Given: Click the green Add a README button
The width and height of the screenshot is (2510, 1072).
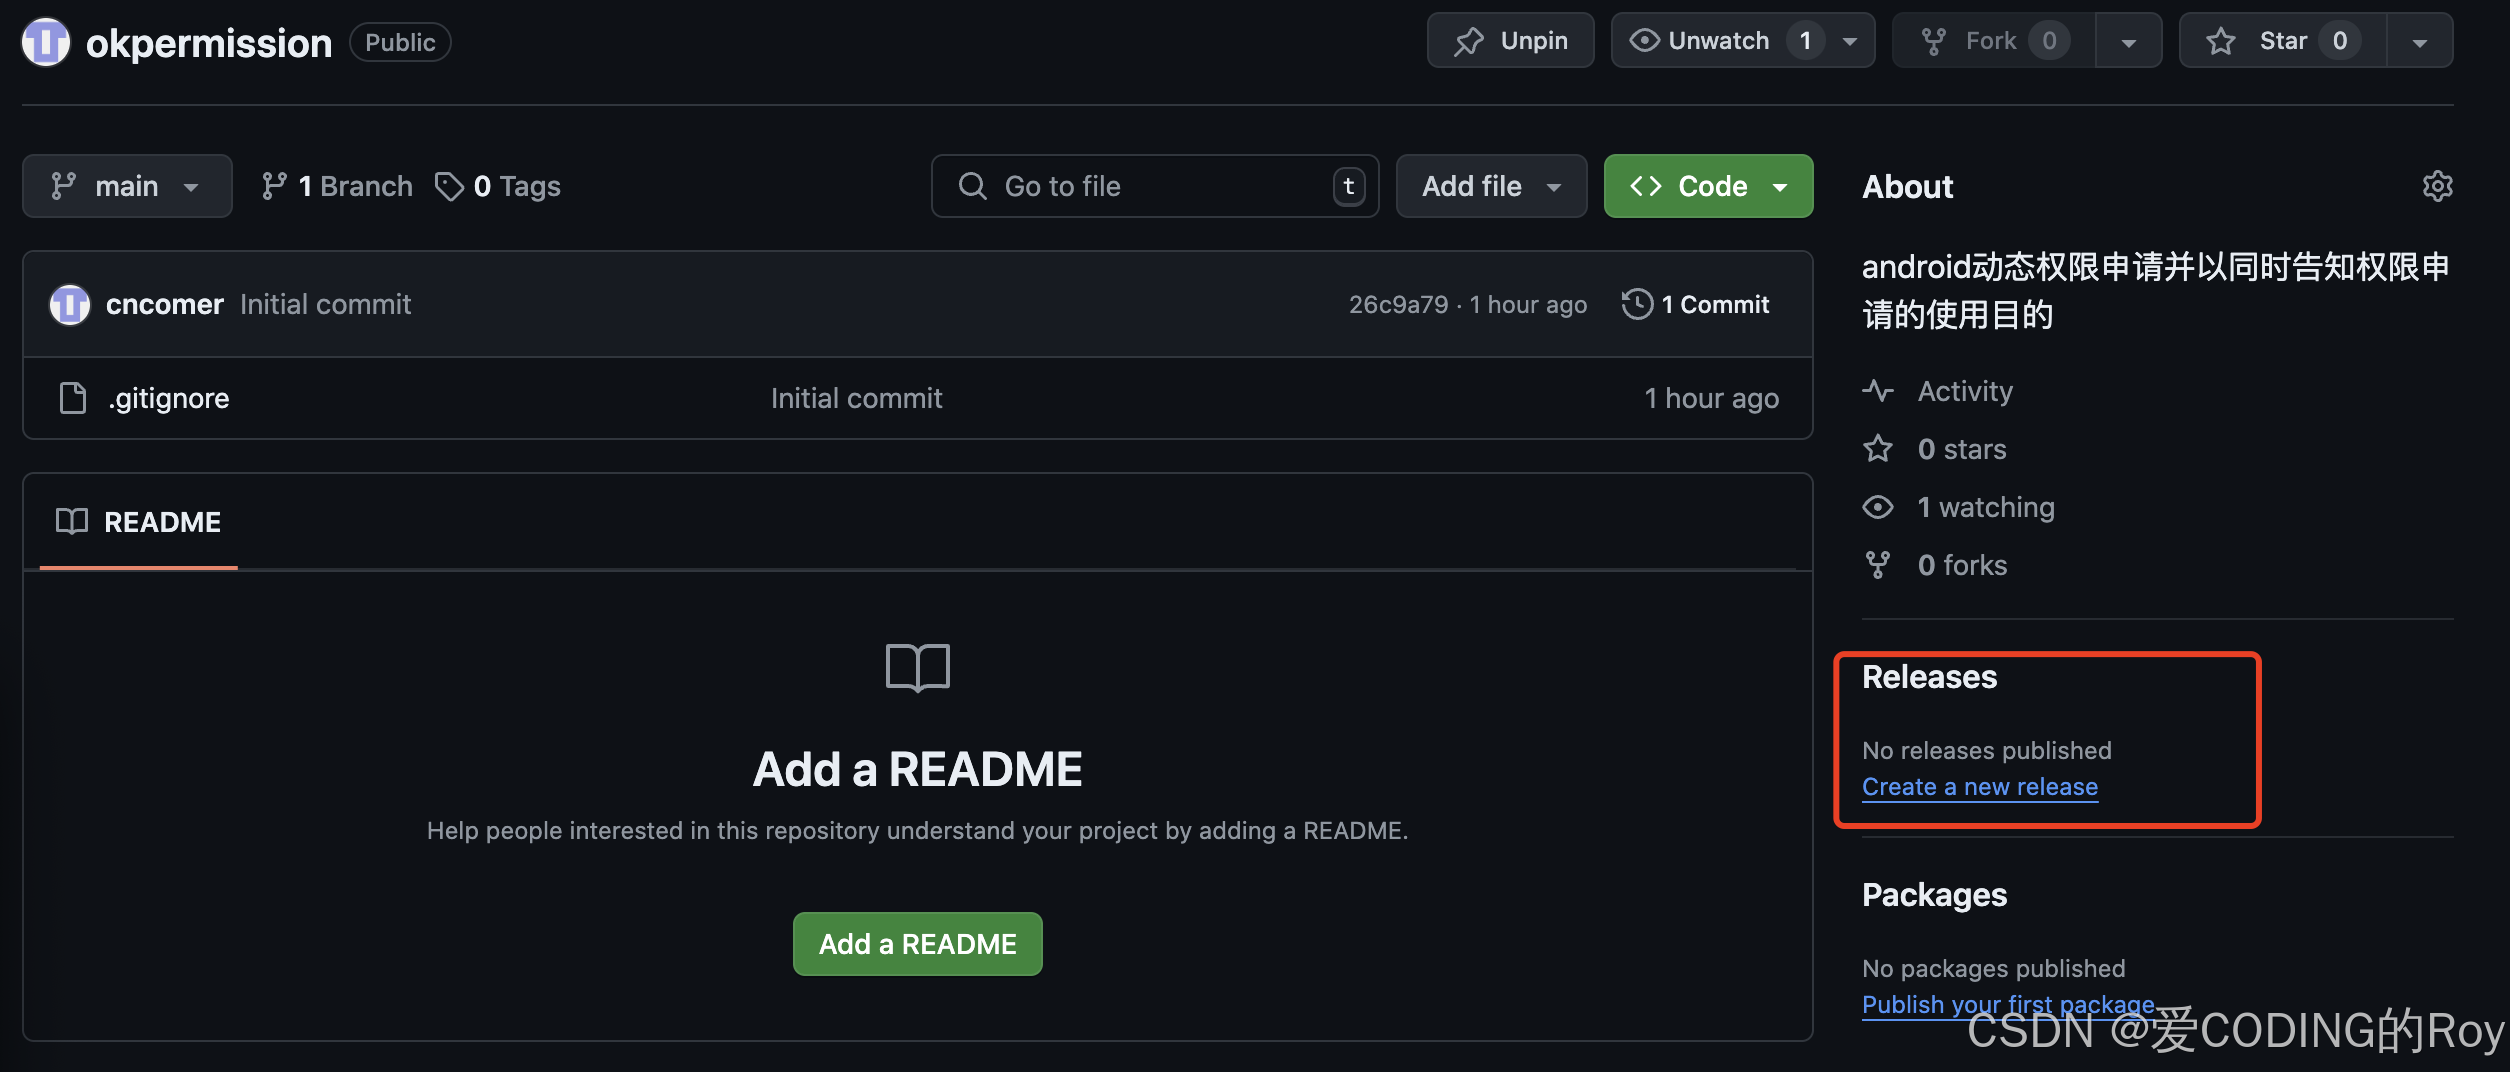Looking at the screenshot, I should (x=918, y=944).
